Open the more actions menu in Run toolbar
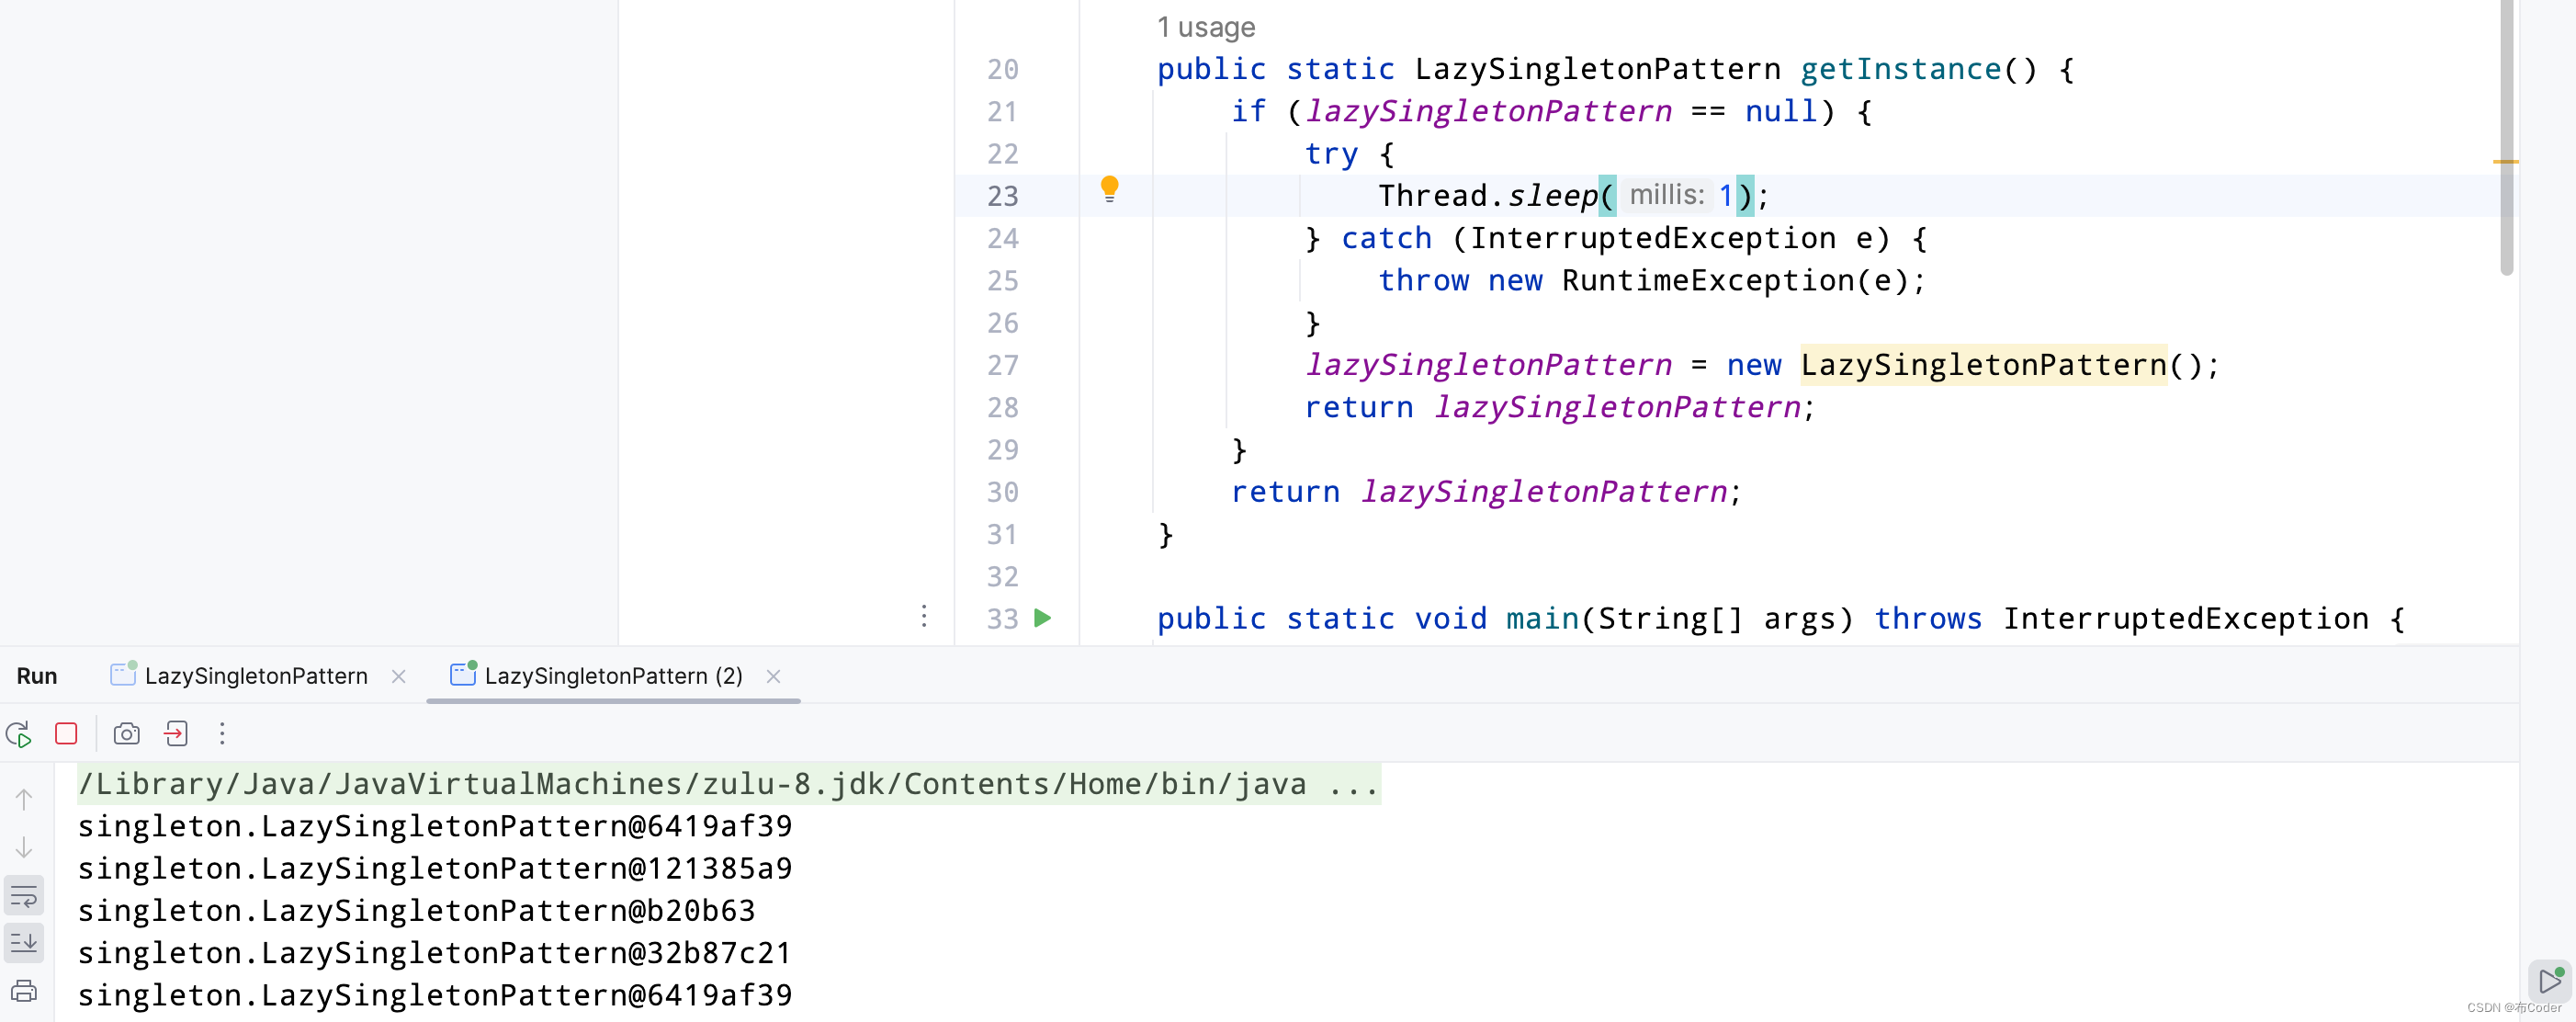The width and height of the screenshot is (2576, 1022). coord(222,734)
